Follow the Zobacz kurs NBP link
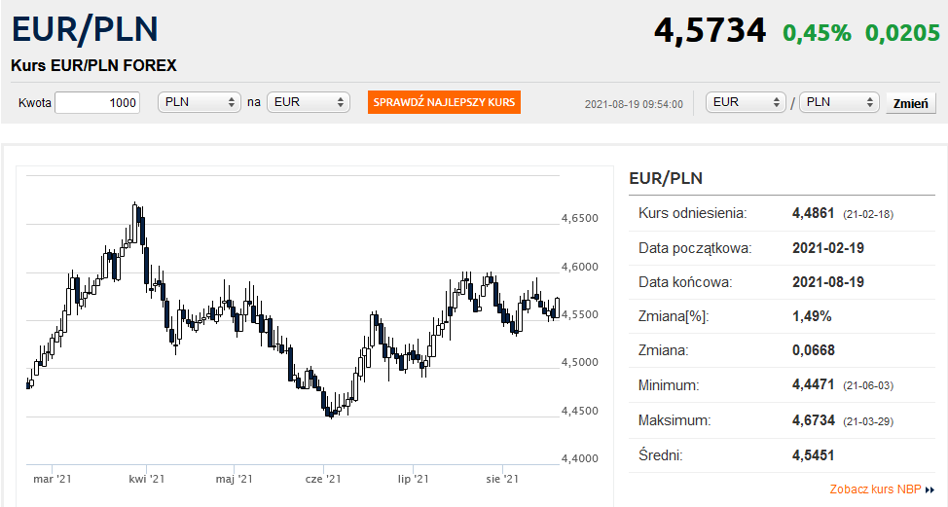This screenshot has width=948, height=507. pyautogui.click(x=876, y=490)
